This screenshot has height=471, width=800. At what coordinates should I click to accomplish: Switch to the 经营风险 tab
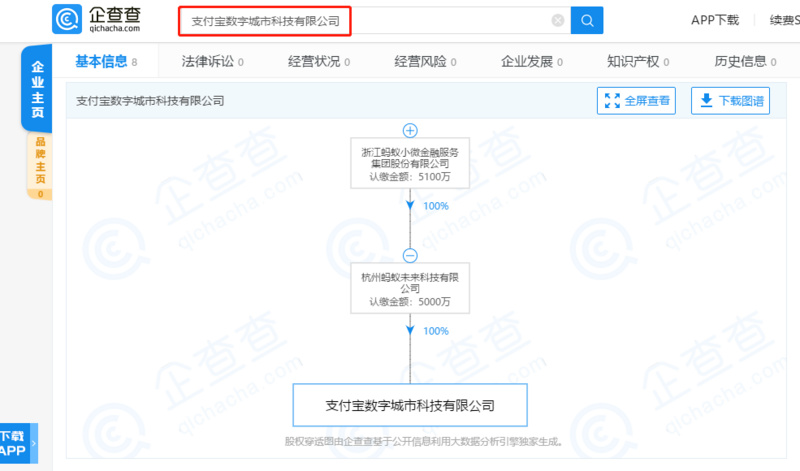click(x=426, y=62)
